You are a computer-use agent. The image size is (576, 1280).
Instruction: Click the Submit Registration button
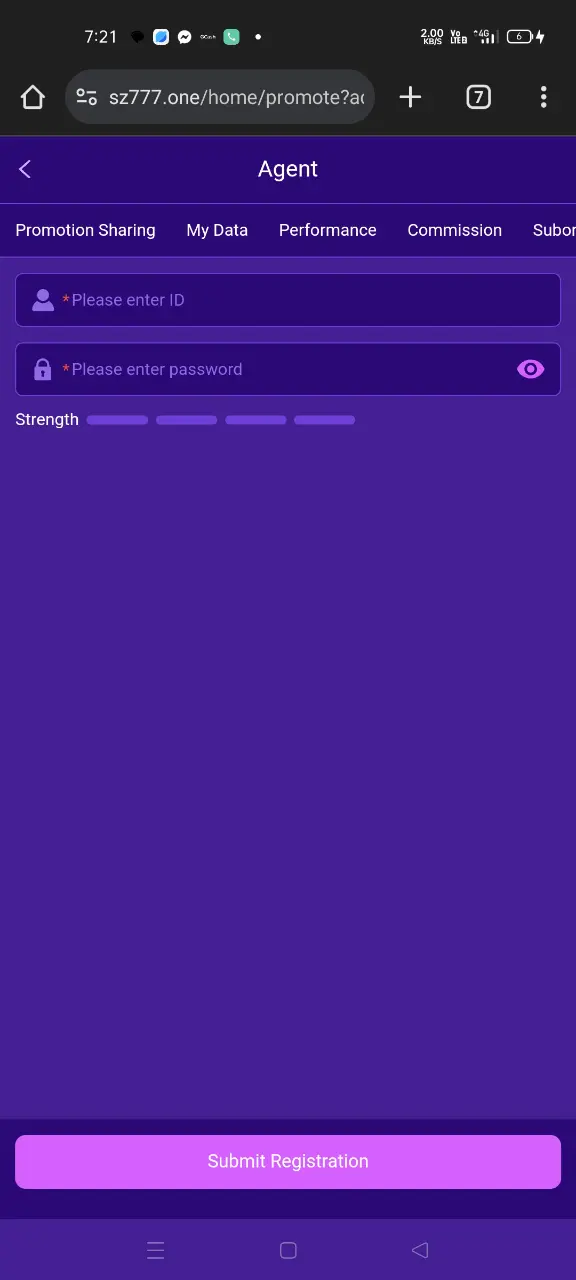click(x=288, y=1161)
